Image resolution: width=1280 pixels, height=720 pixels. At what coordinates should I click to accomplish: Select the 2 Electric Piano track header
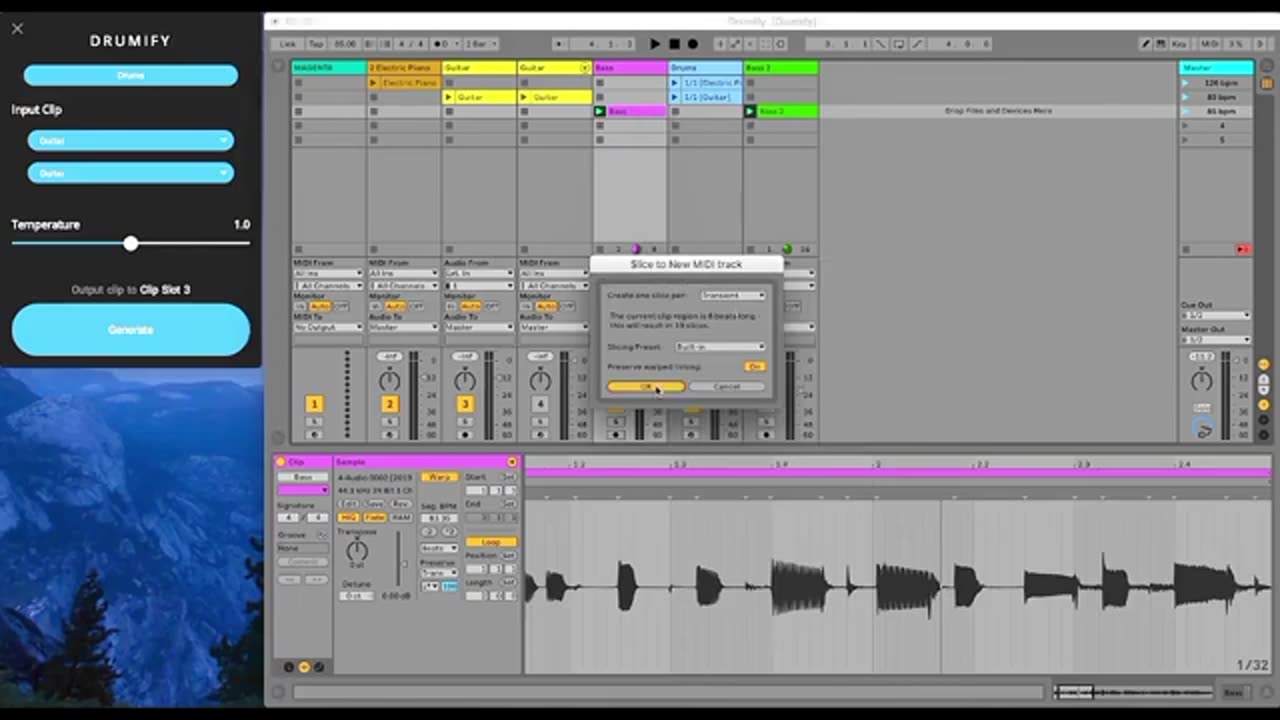(x=404, y=68)
